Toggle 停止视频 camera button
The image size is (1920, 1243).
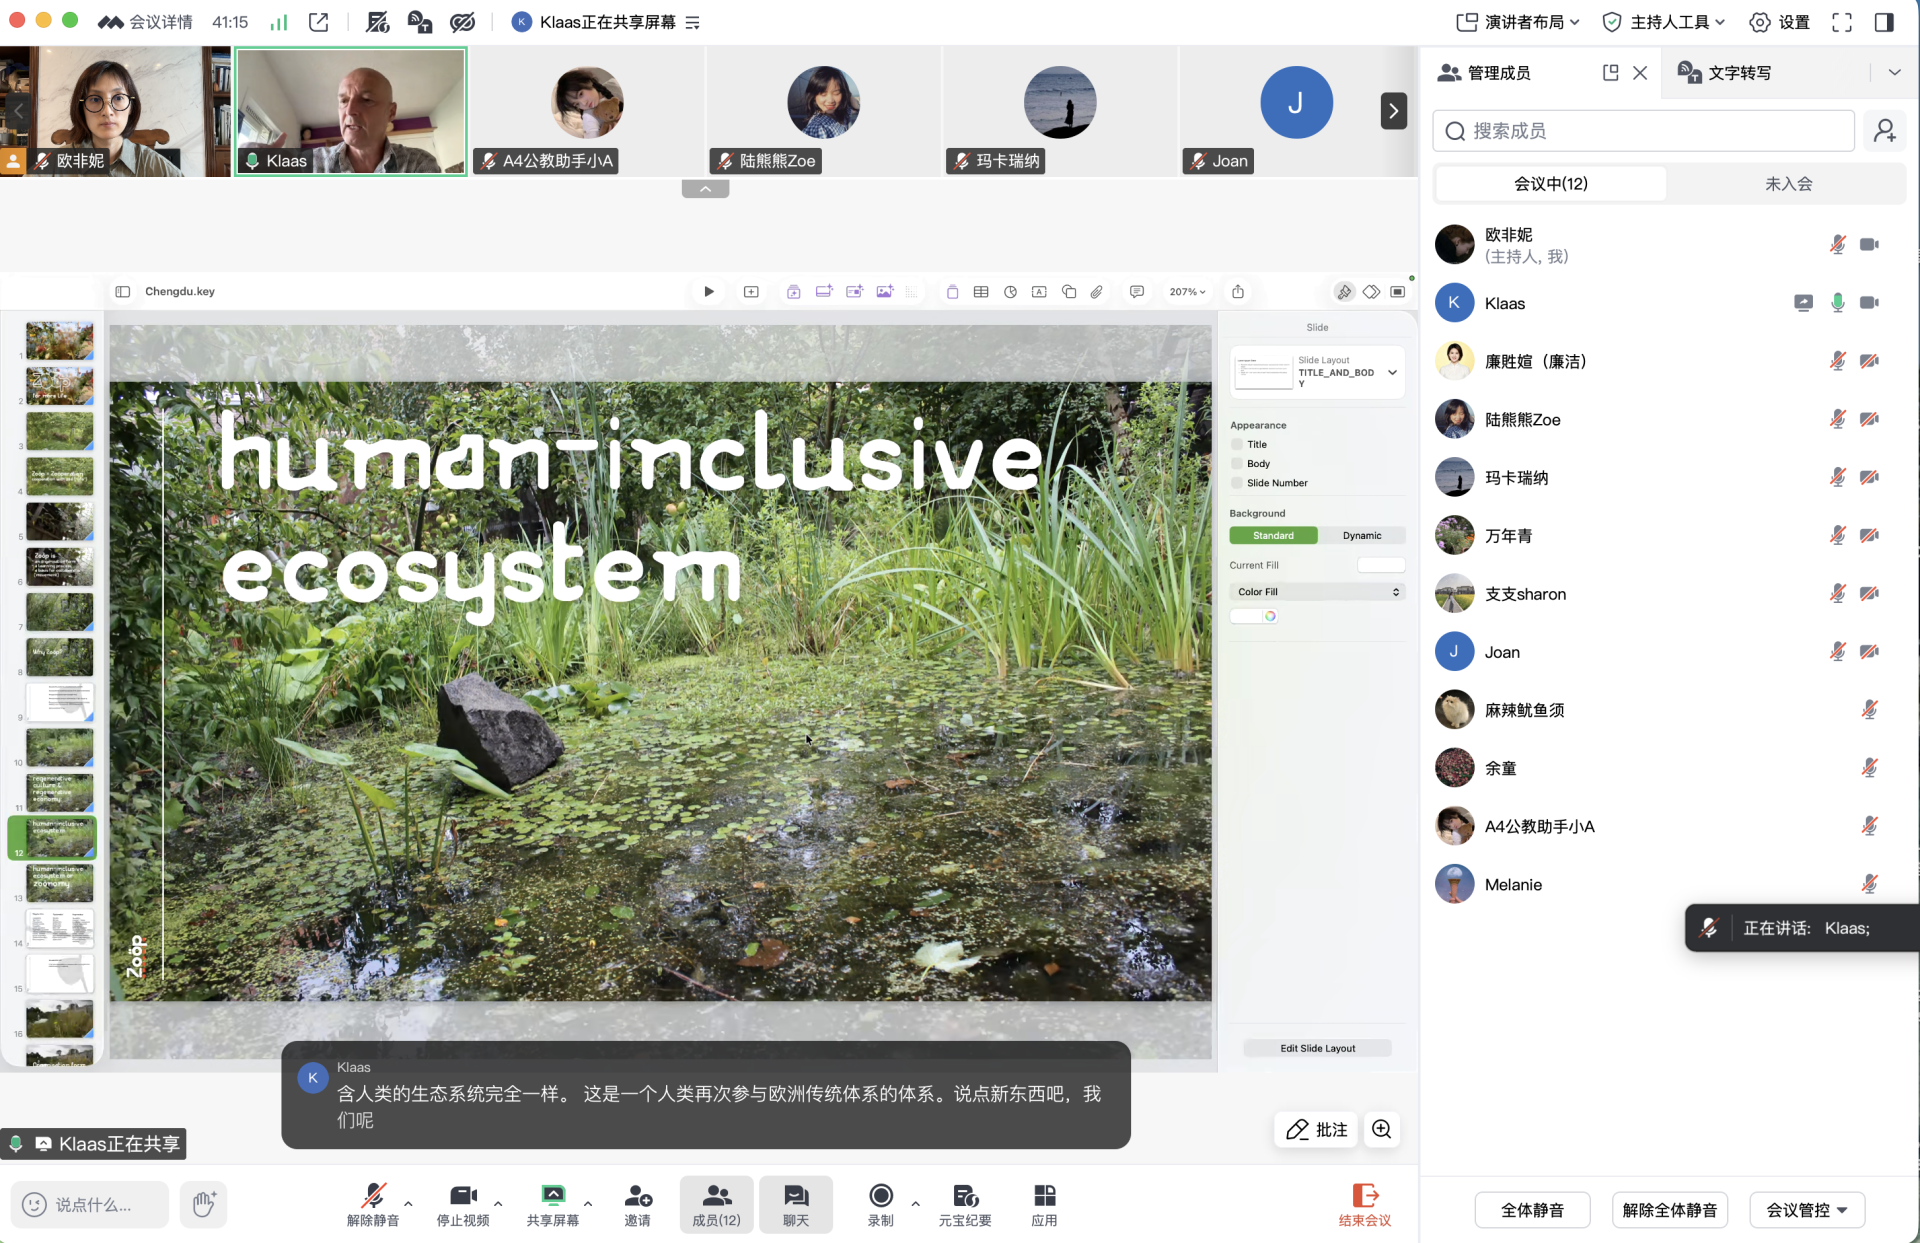click(x=463, y=1204)
